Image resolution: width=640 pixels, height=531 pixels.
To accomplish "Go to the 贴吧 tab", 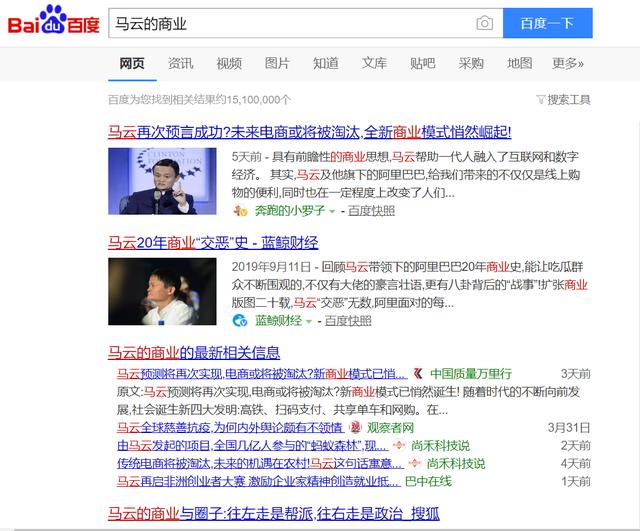I will coord(422,64).
